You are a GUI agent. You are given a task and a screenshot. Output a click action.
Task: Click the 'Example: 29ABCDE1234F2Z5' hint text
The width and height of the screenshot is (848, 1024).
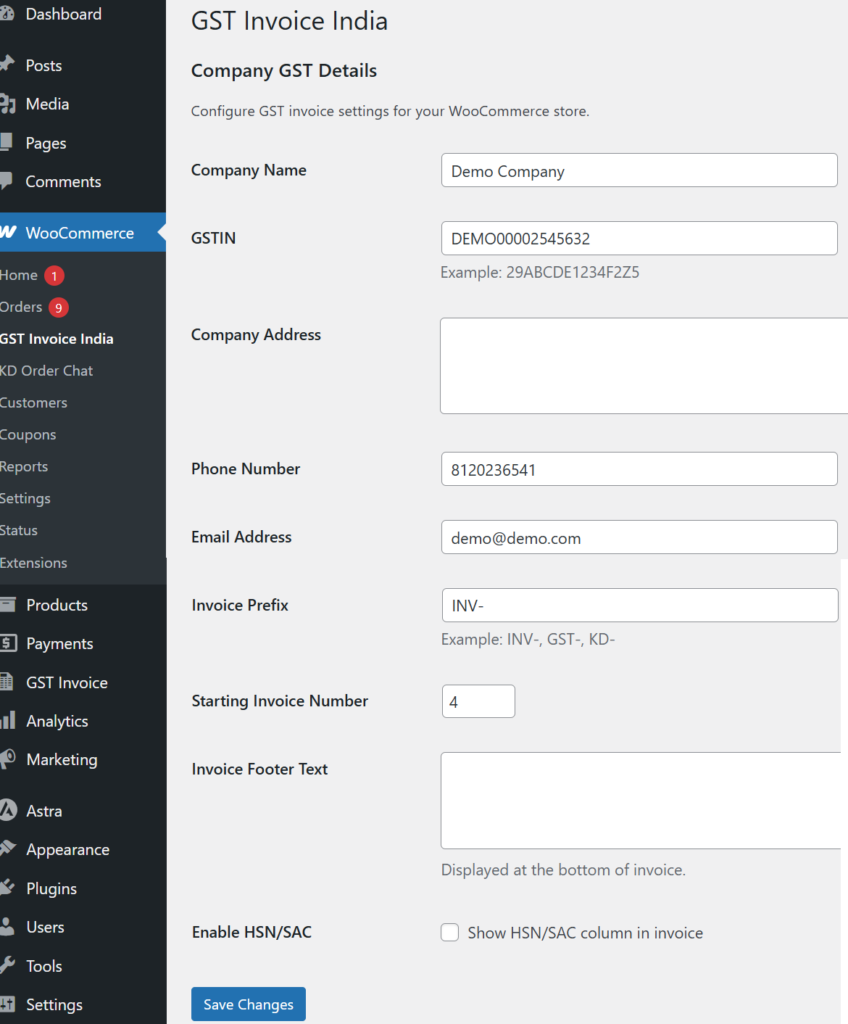tap(540, 272)
